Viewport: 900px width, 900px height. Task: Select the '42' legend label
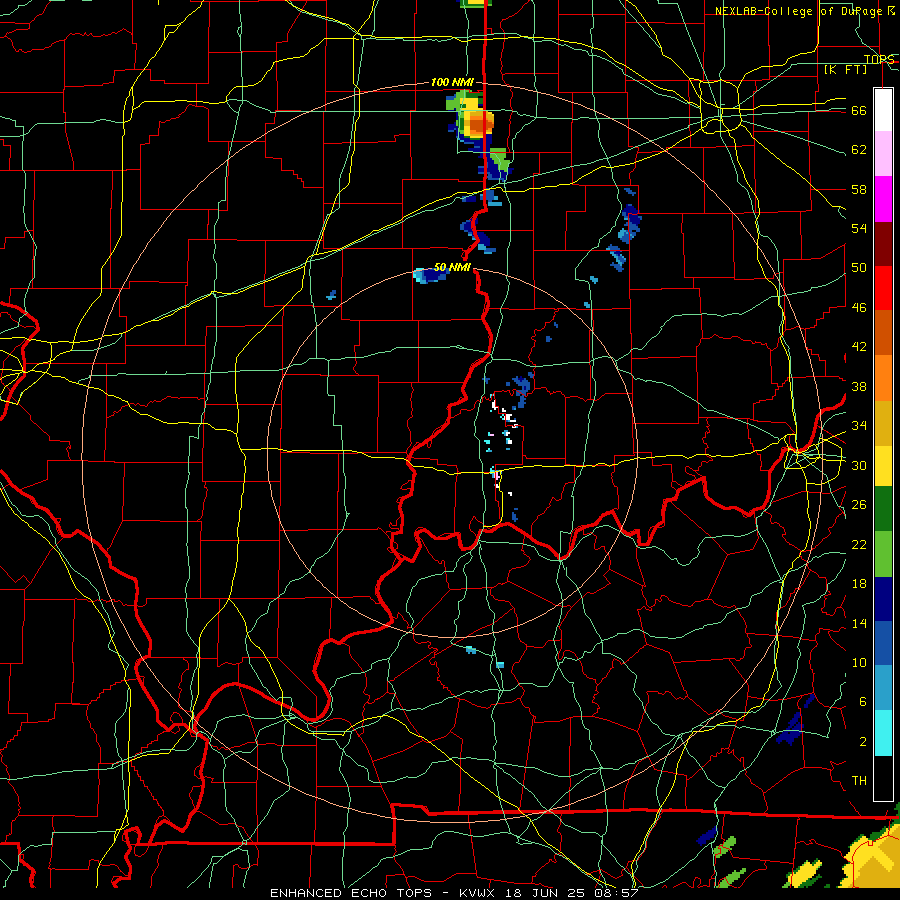859,347
